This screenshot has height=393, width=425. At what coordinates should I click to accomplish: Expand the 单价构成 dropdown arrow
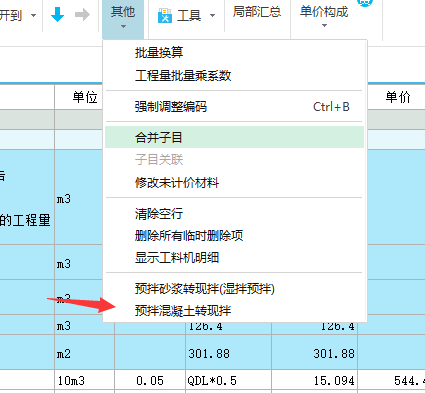(x=324, y=26)
